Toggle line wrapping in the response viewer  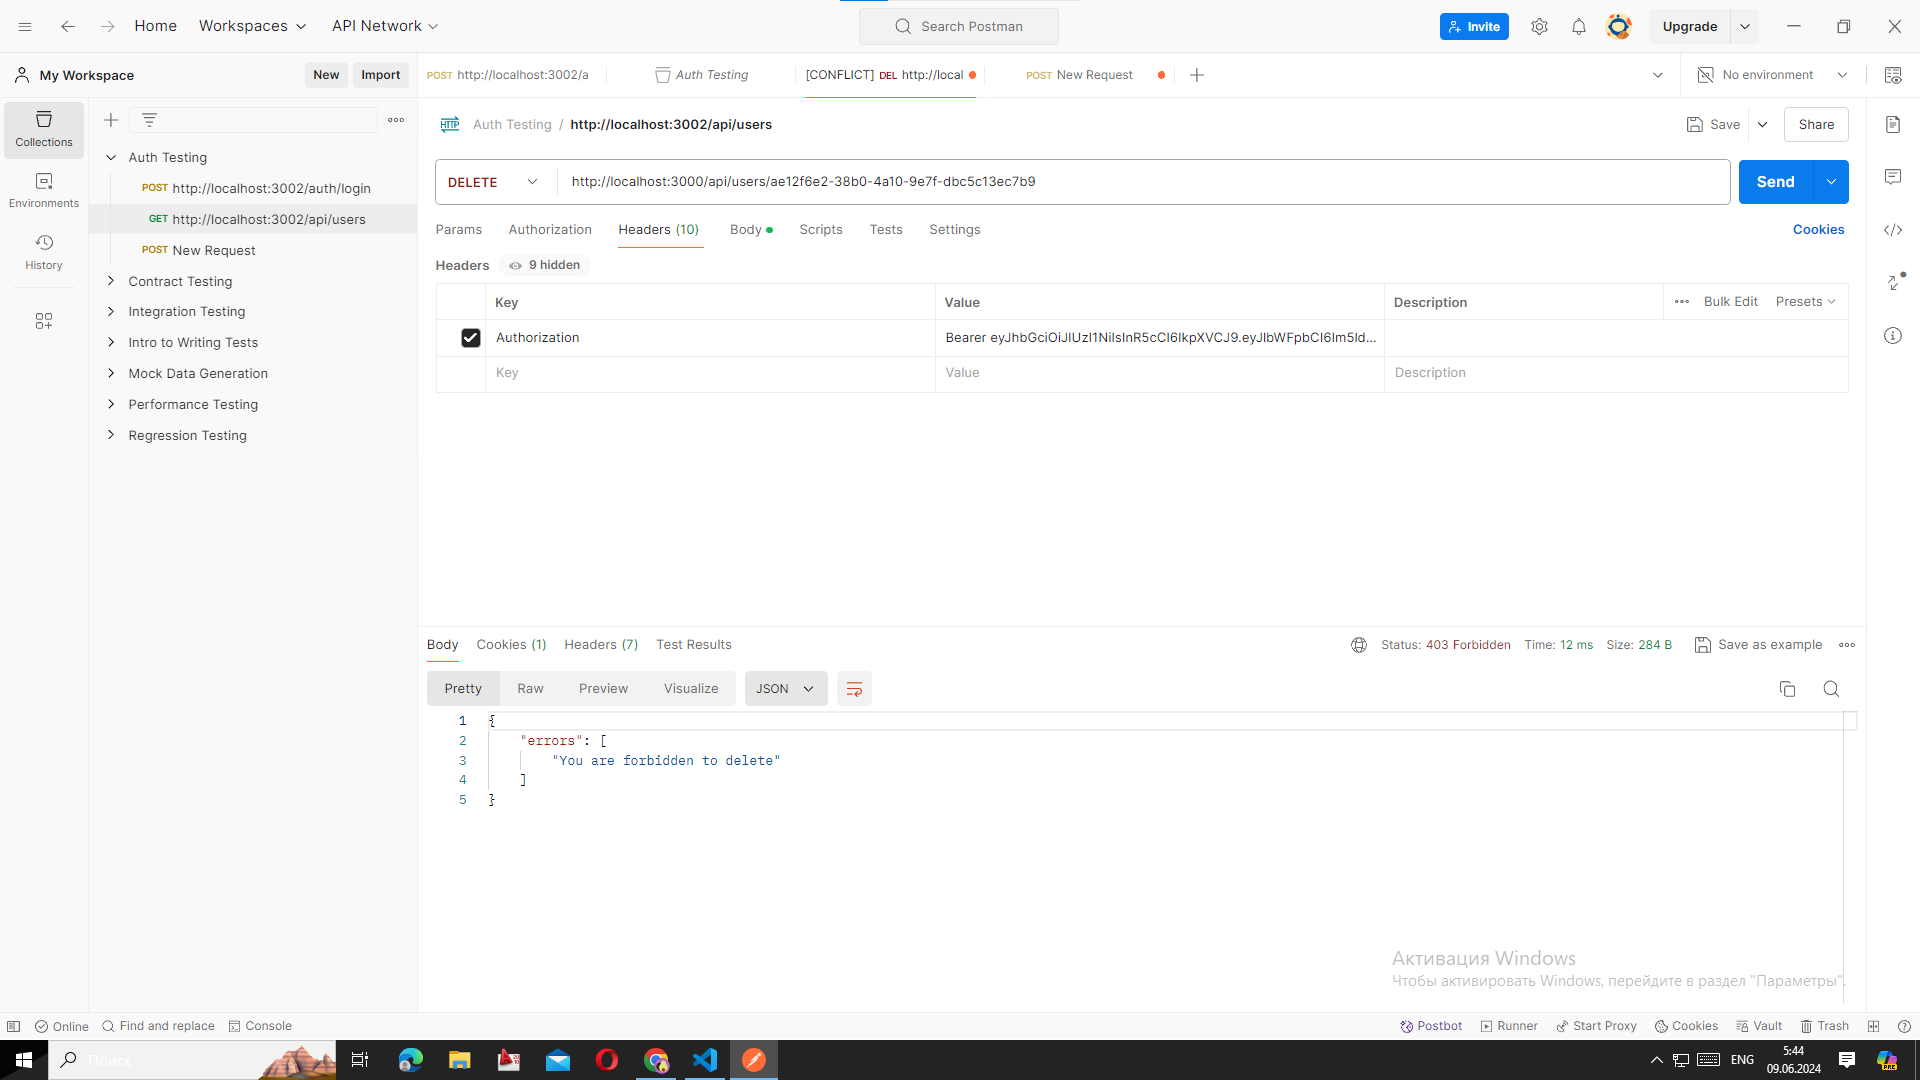pyautogui.click(x=854, y=689)
